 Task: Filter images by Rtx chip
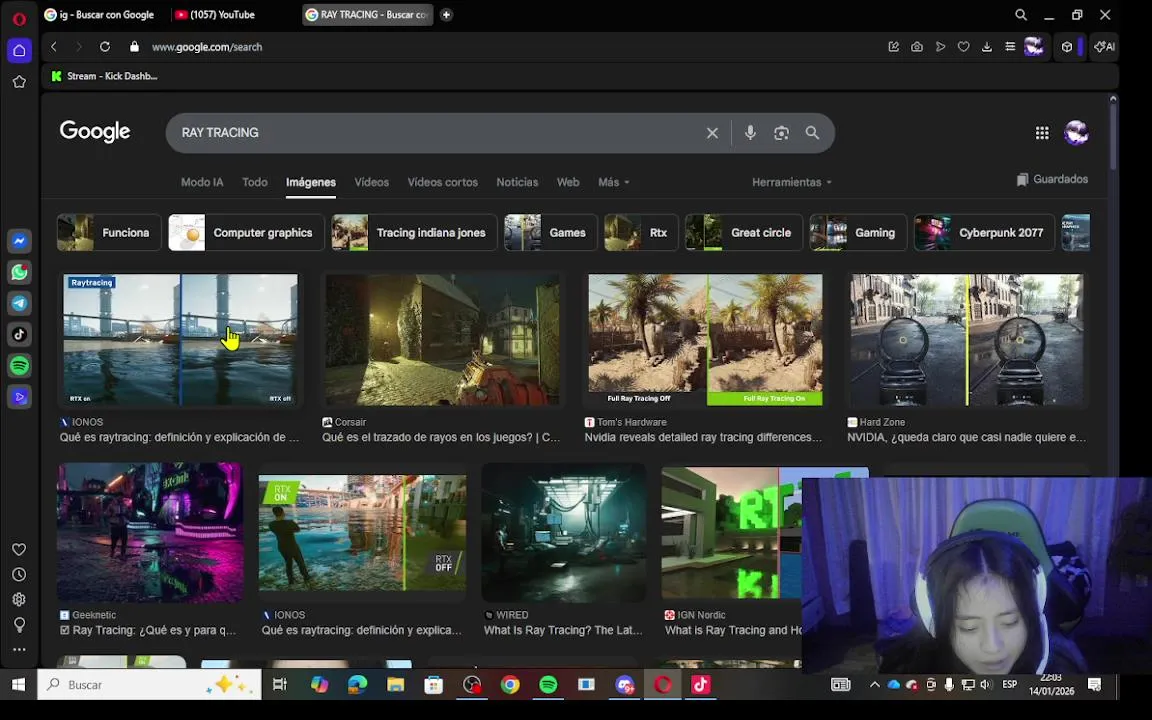click(641, 232)
